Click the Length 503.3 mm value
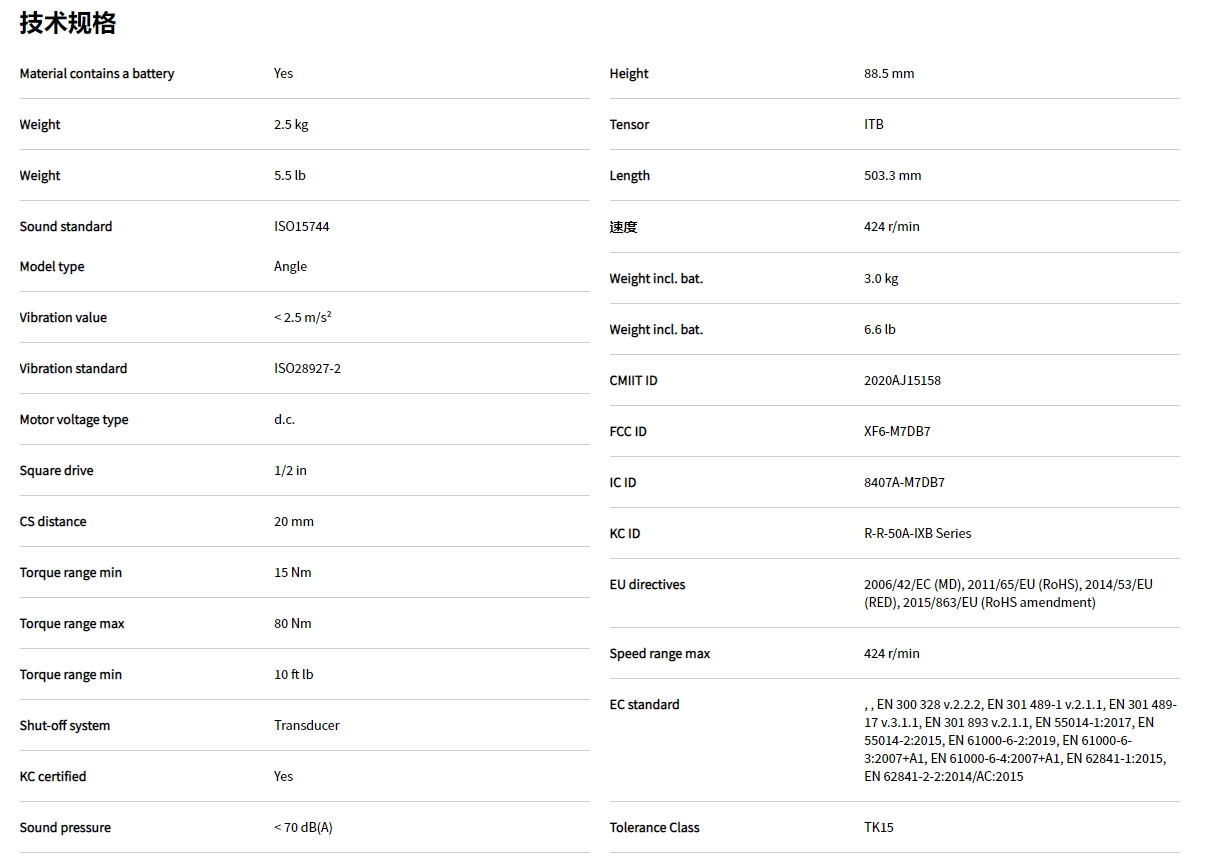The height and width of the screenshot is (859, 1226). click(892, 176)
